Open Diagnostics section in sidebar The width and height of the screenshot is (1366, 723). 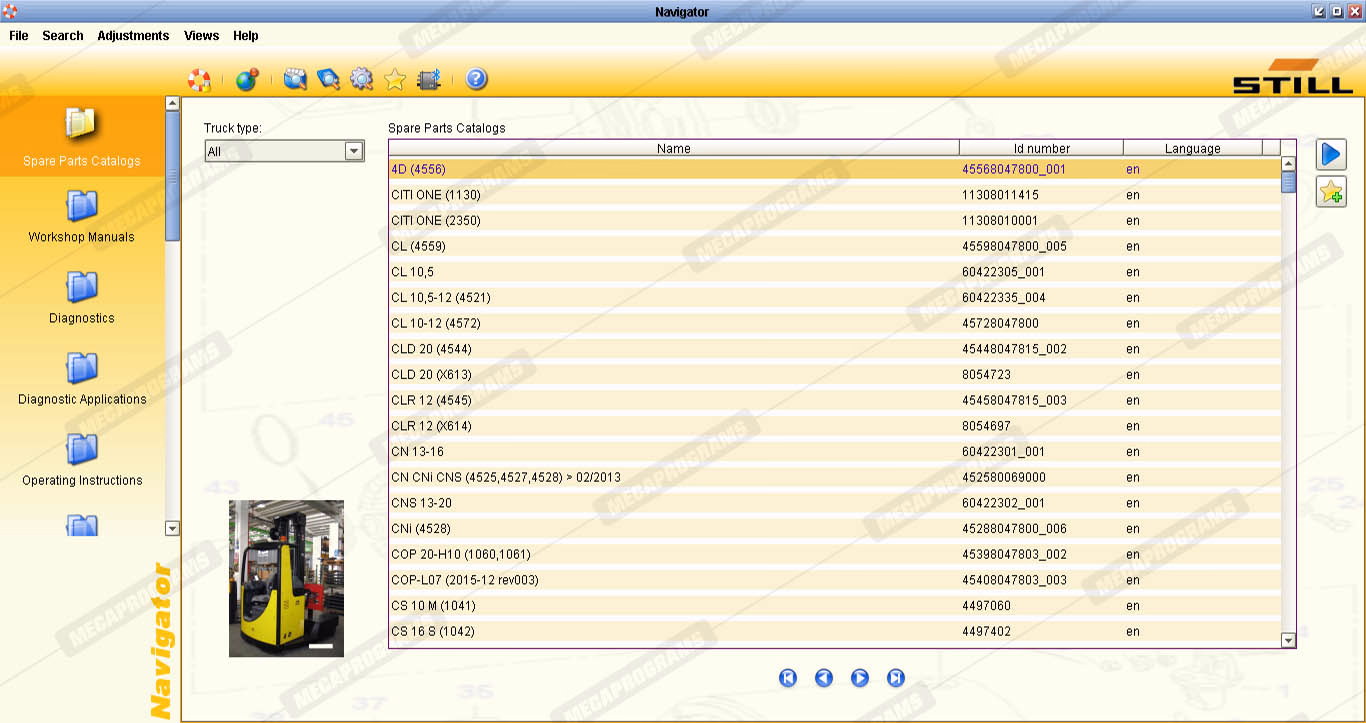[82, 298]
